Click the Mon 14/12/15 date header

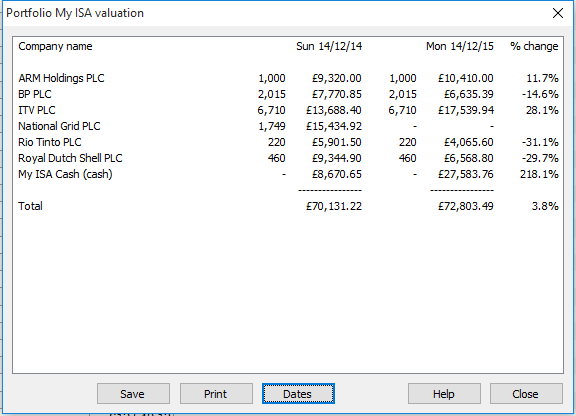click(x=460, y=46)
